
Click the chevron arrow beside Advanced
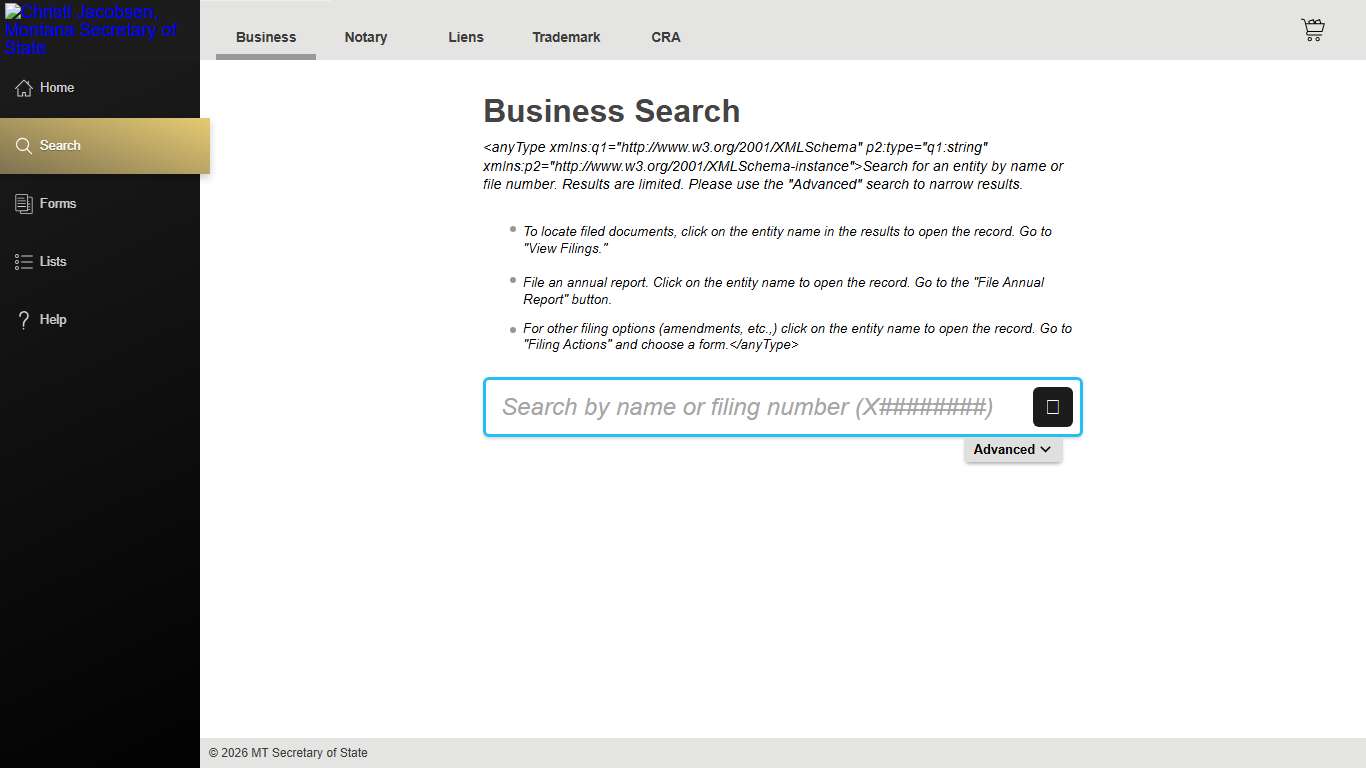click(x=1046, y=450)
